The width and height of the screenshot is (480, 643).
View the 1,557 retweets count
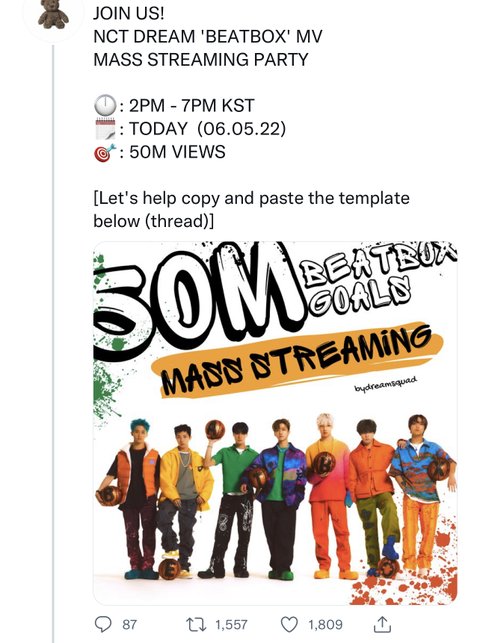coord(231,625)
